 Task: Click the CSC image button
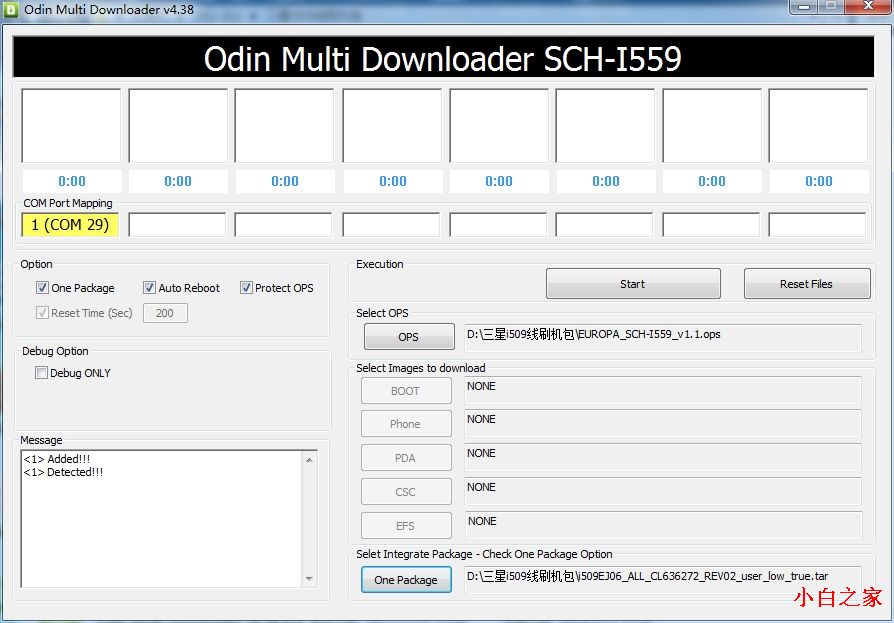click(x=406, y=492)
